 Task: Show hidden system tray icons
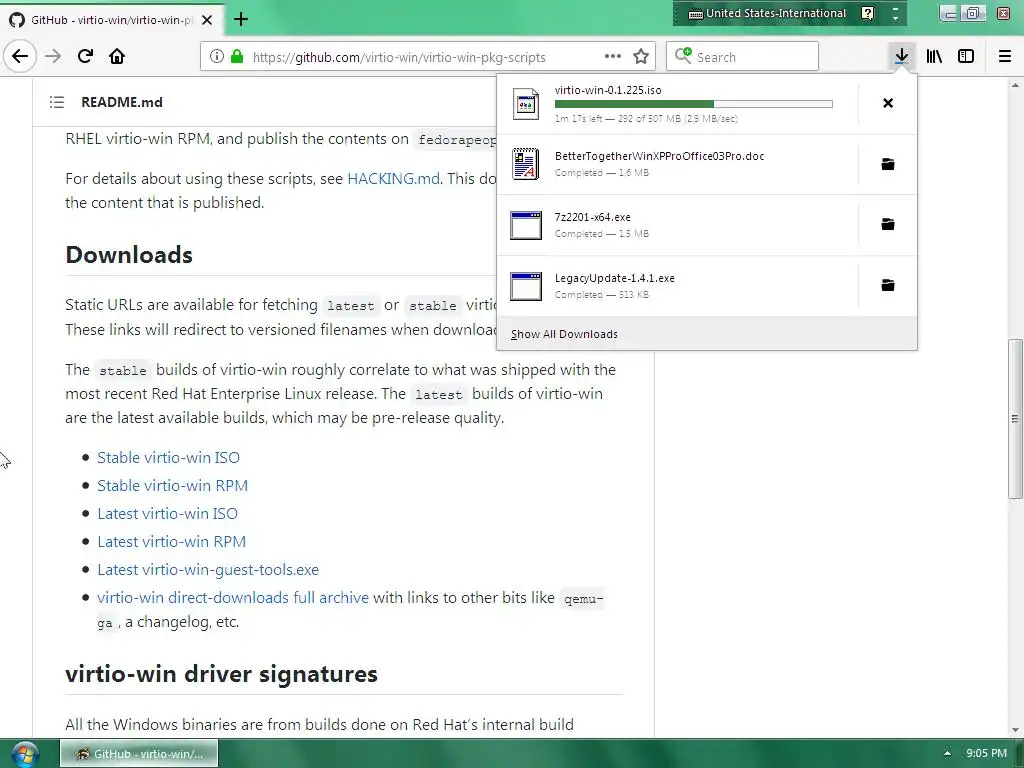tap(948, 753)
